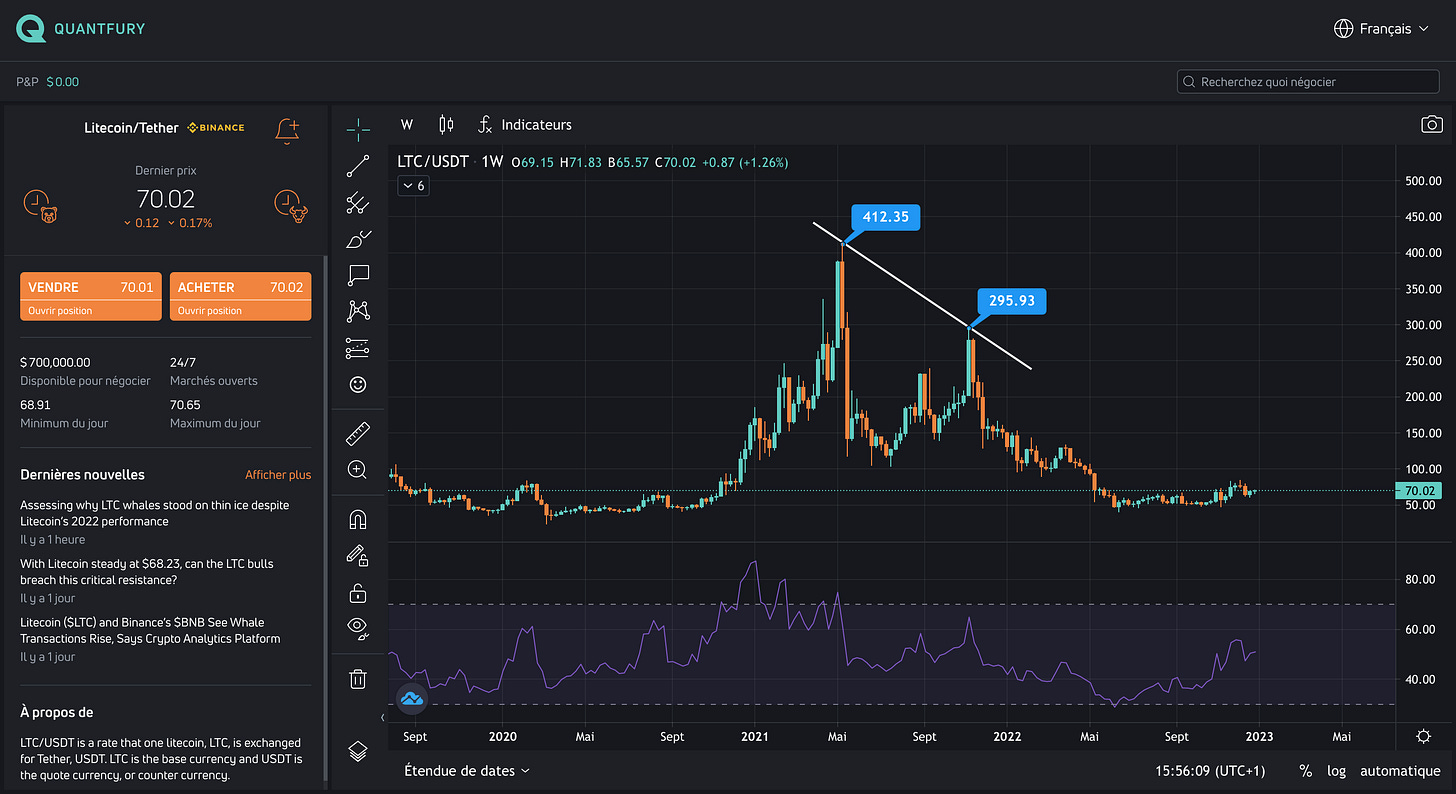Activate the zoom in tool

tap(358, 469)
